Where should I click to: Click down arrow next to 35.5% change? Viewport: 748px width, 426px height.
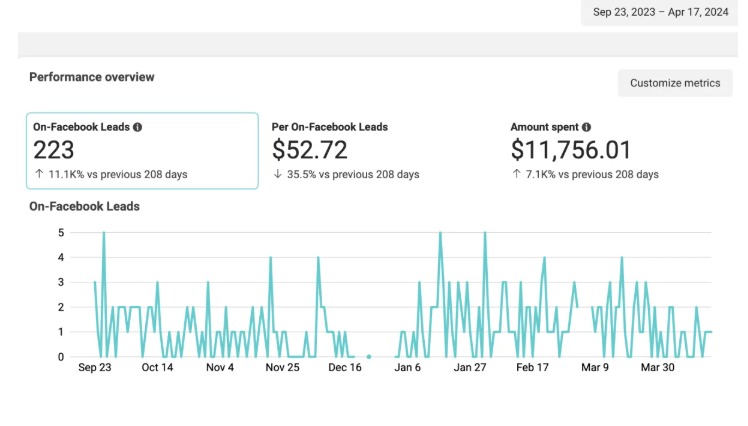coord(278,174)
